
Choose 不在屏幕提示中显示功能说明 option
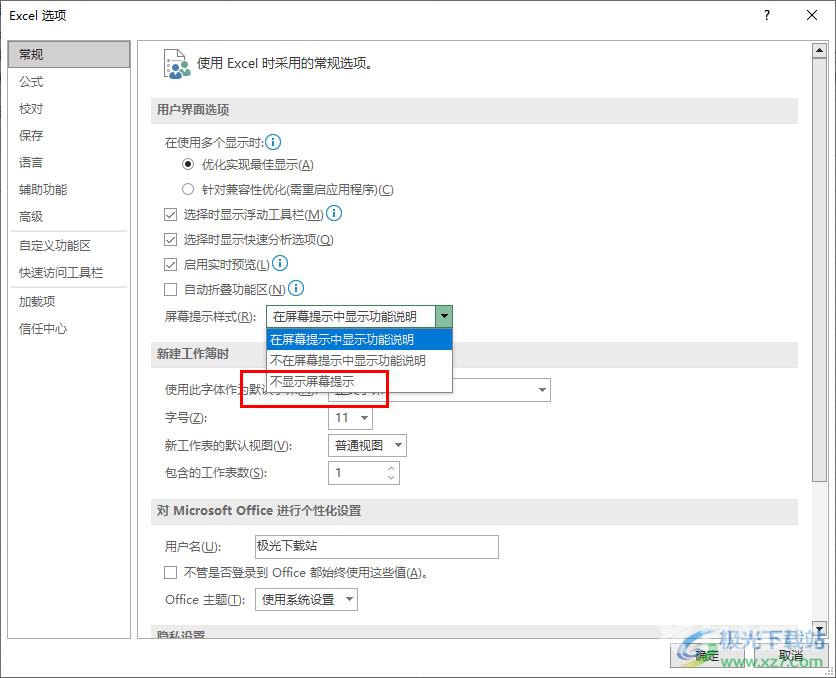[359, 361]
